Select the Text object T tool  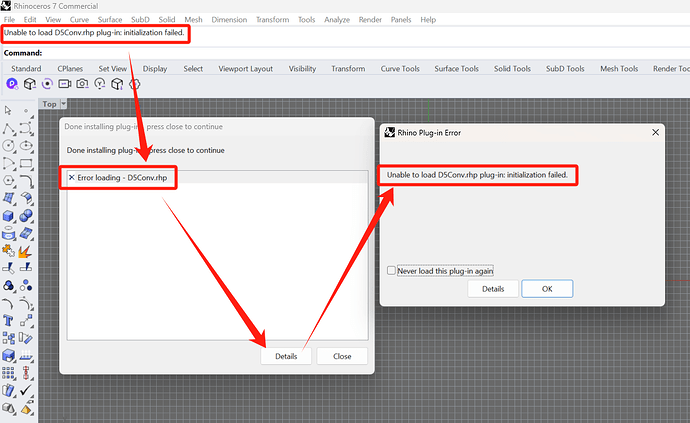(8, 320)
